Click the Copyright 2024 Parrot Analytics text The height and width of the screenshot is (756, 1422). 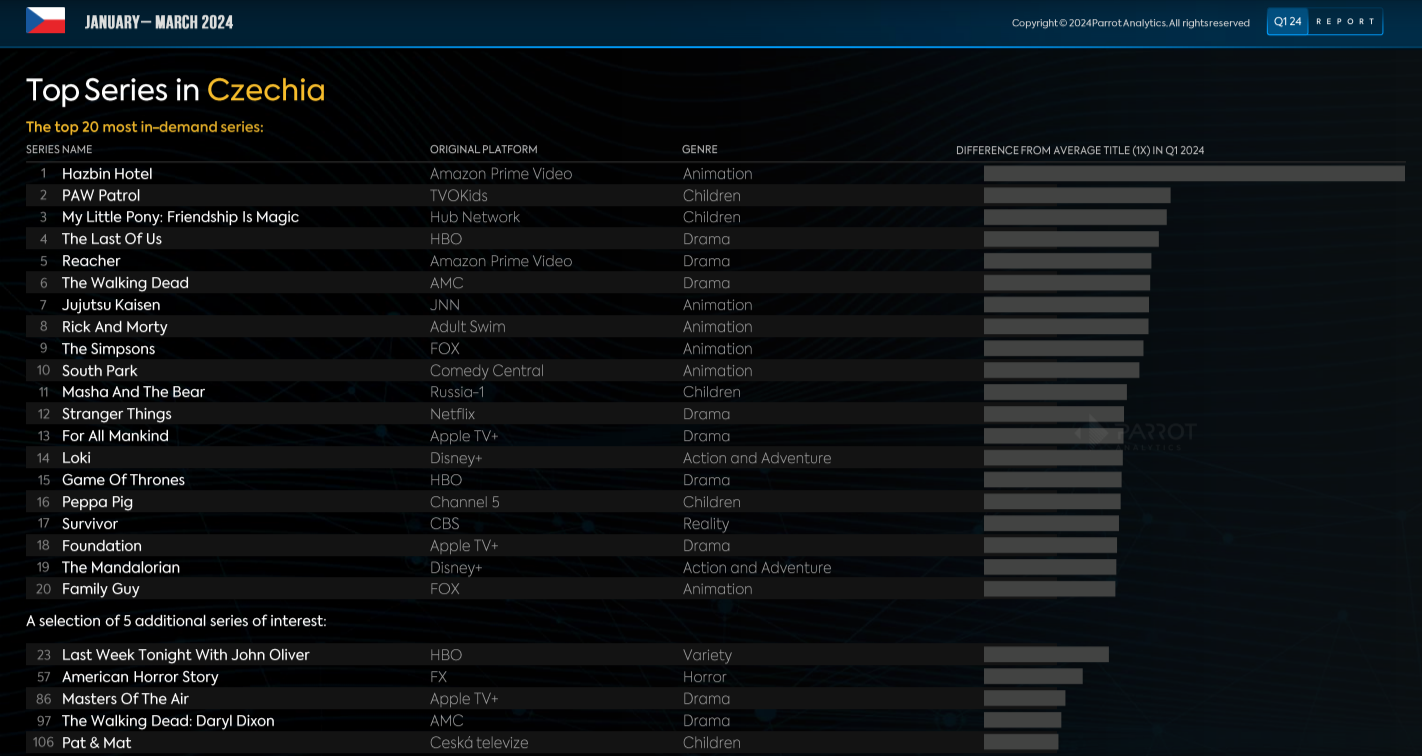coord(1128,21)
